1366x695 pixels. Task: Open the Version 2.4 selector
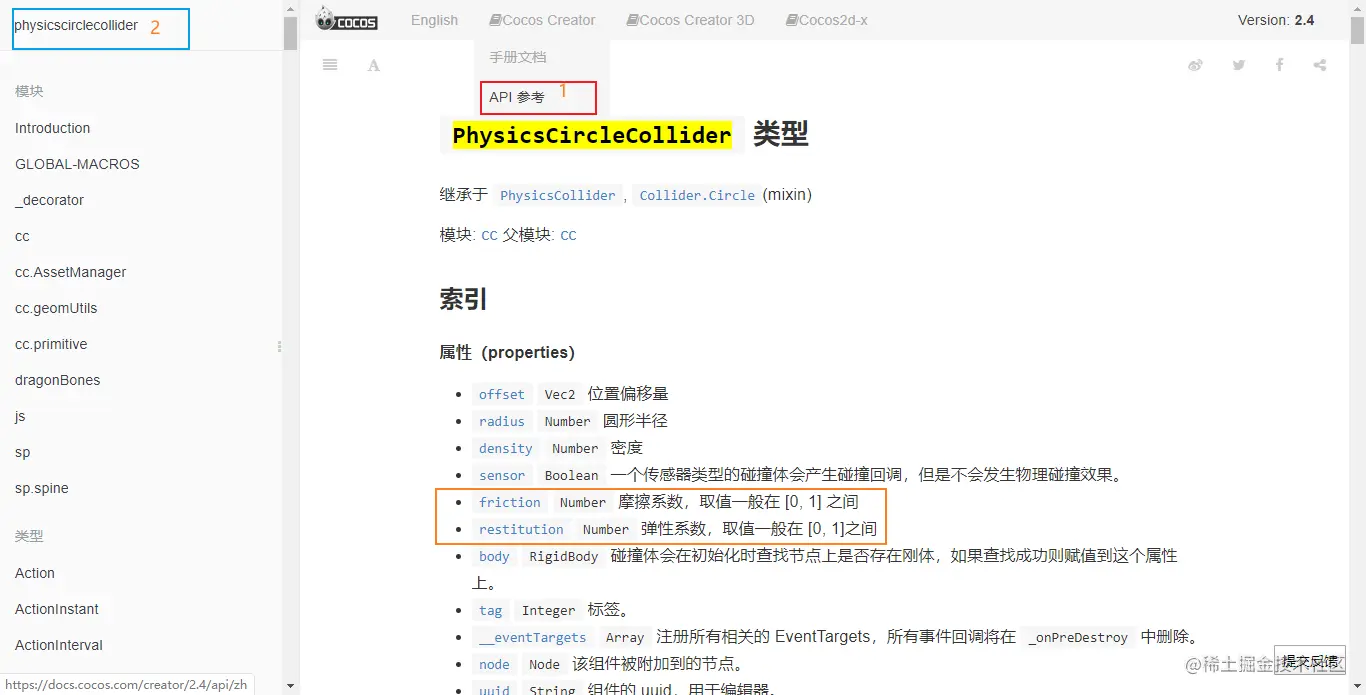(1276, 20)
